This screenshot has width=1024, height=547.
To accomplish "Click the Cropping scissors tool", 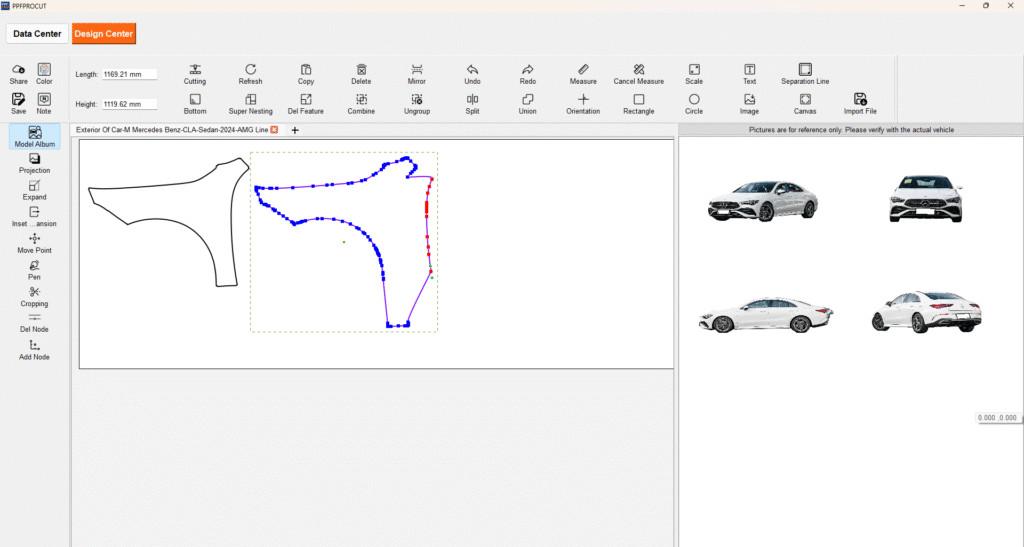I will pyautogui.click(x=34, y=292).
